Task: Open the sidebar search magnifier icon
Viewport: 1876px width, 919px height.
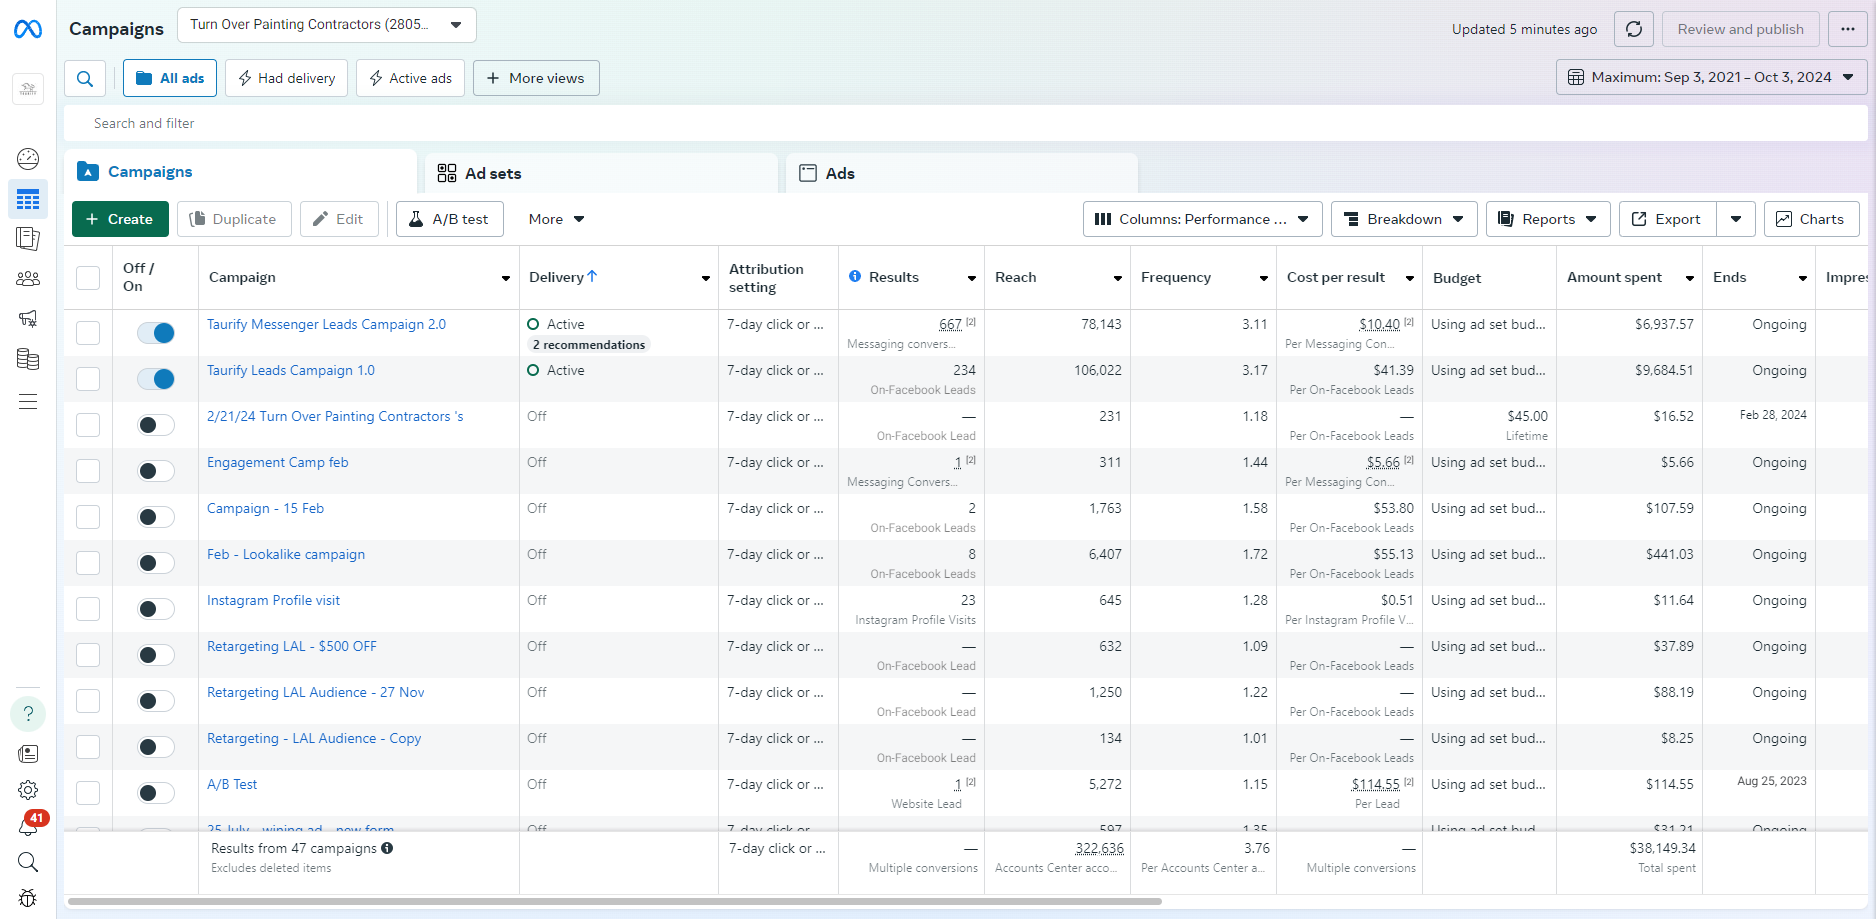Action: coord(28,862)
